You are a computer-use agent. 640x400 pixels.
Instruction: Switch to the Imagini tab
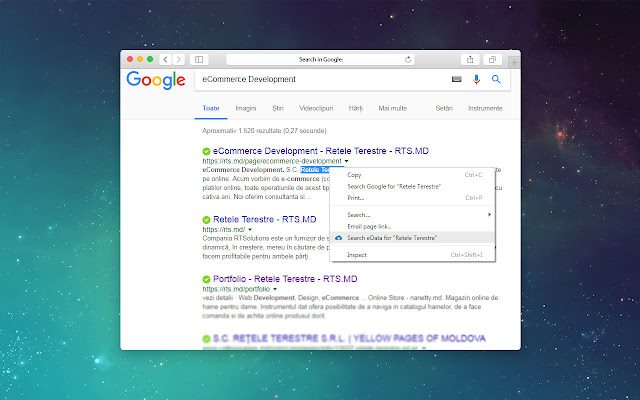pyautogui.click(x=245, y=107)
